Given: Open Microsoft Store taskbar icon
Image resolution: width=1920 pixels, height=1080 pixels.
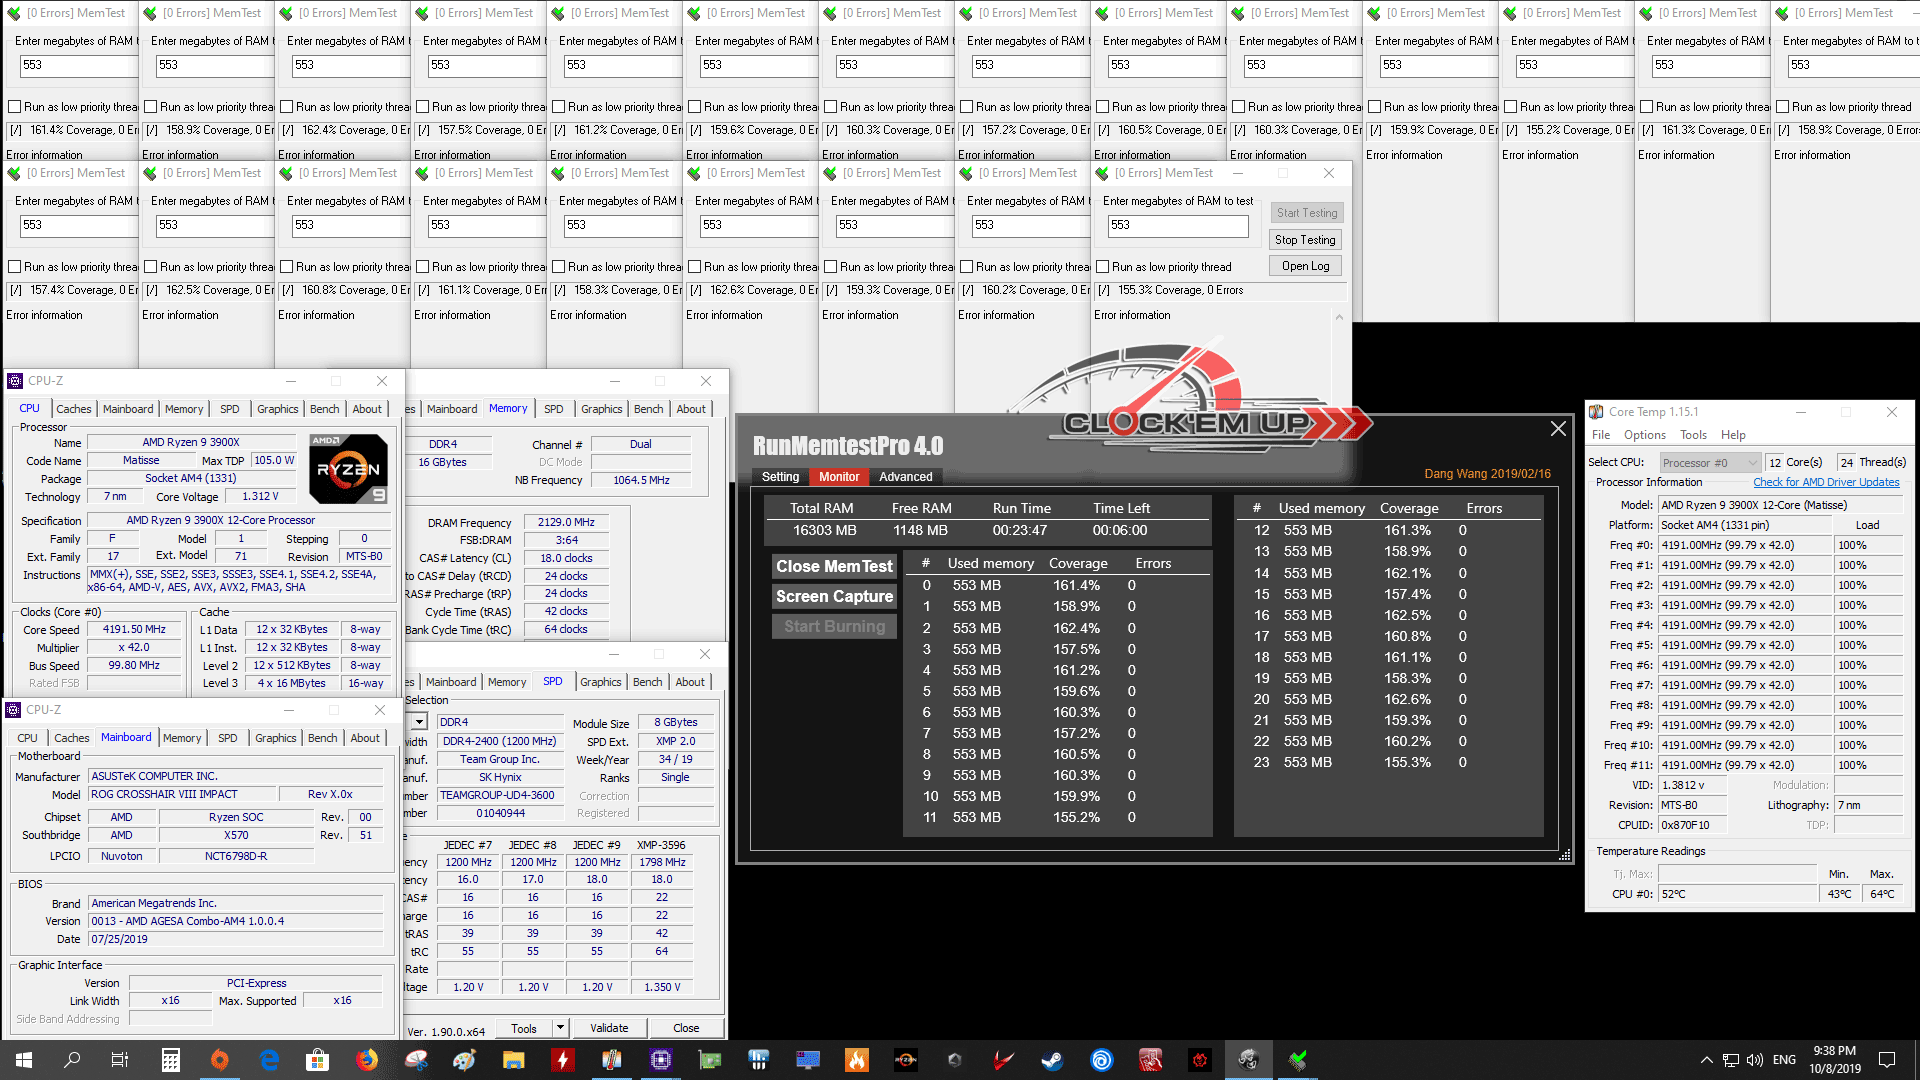Looking at the screenshot, I should click(x=317, y=1060).
